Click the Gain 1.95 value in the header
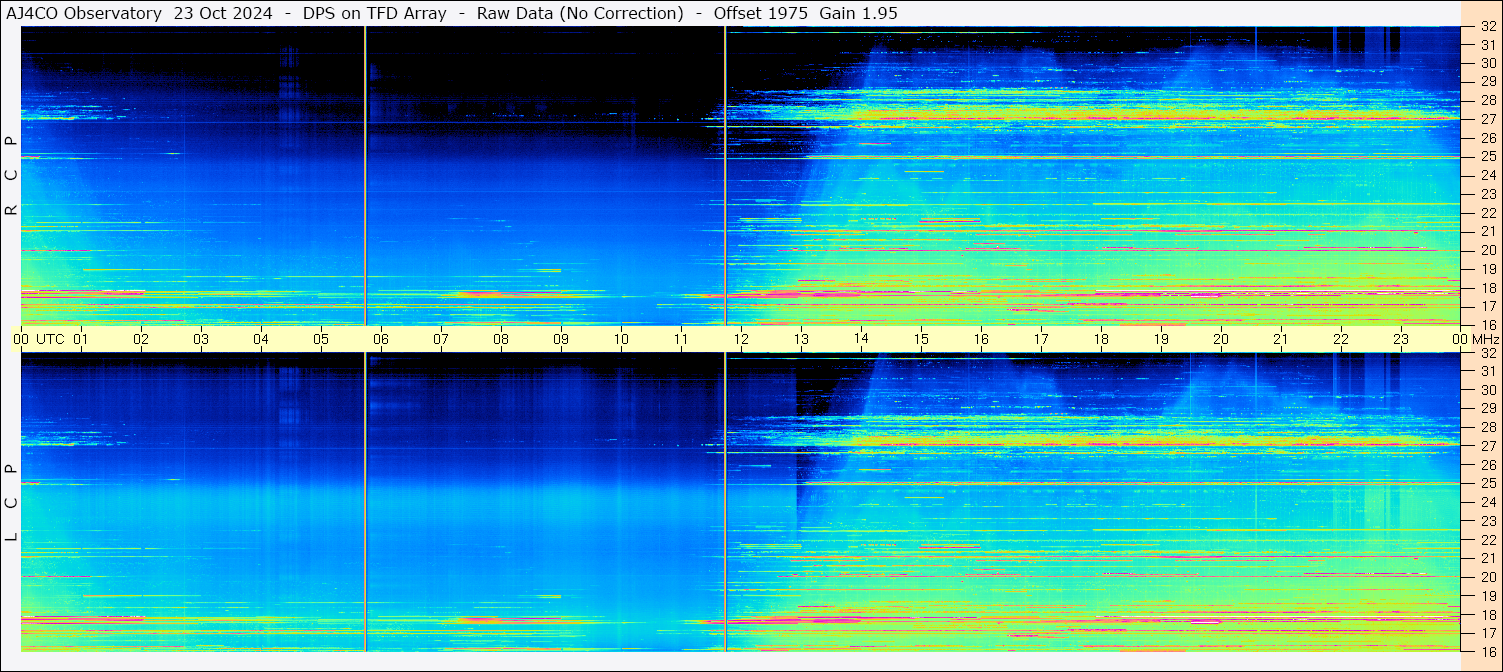1503x672 pixels. coord(858,13)
